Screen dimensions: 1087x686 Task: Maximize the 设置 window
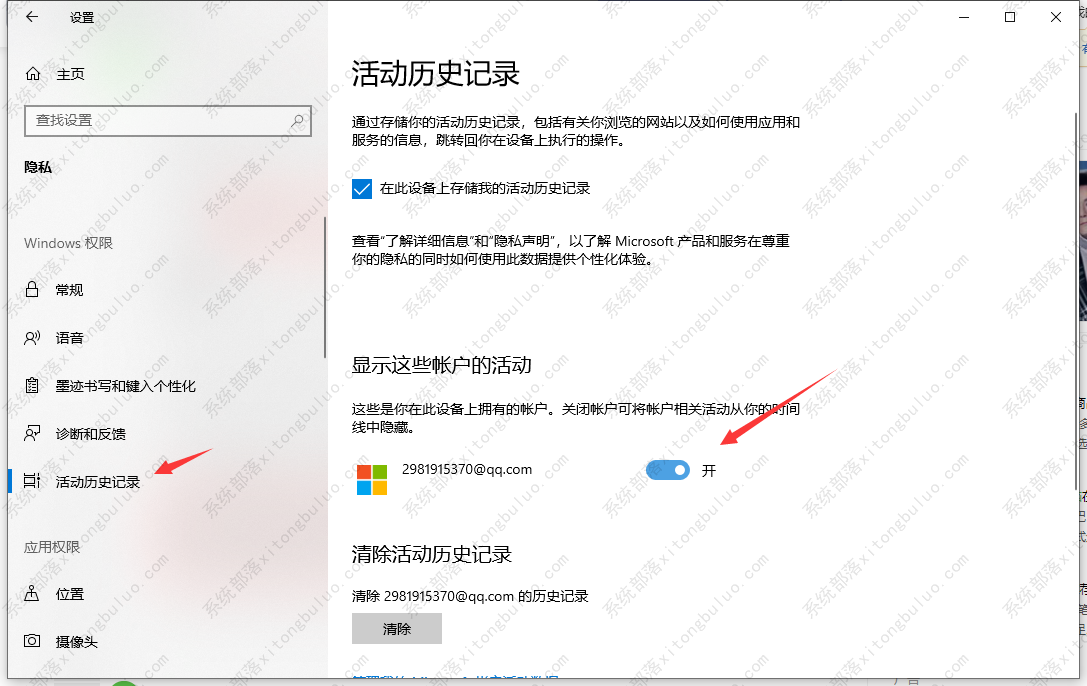coord(1010,17)
